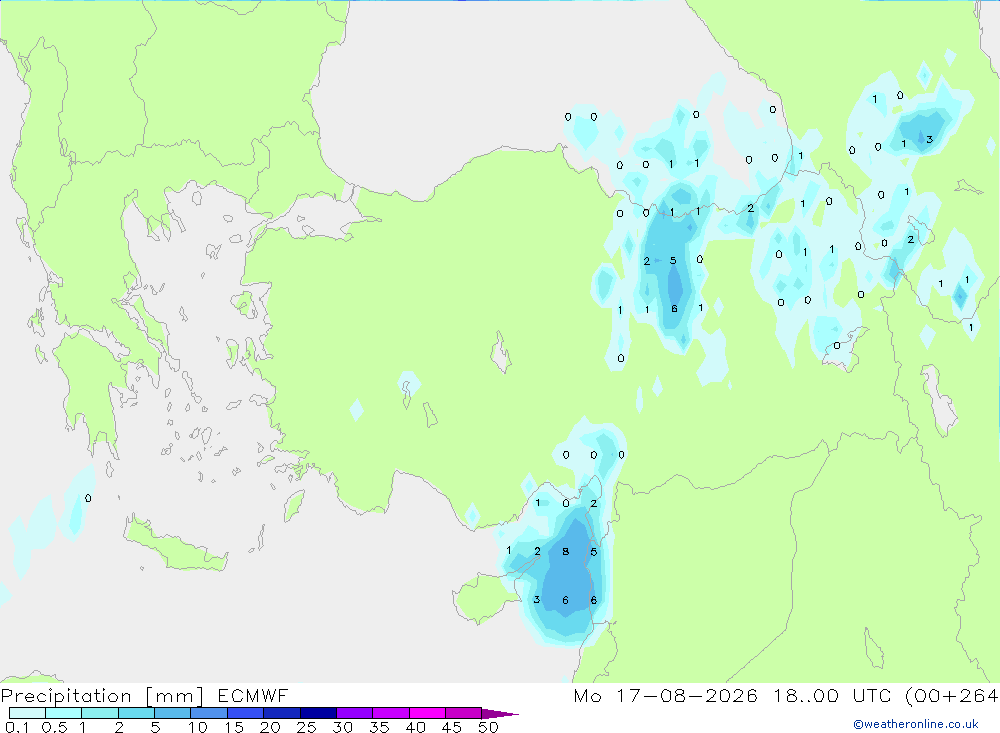The image size is (1000, 733).
Task: Click the '18..00 UTC' time text
Action: (x=834, y=695)
